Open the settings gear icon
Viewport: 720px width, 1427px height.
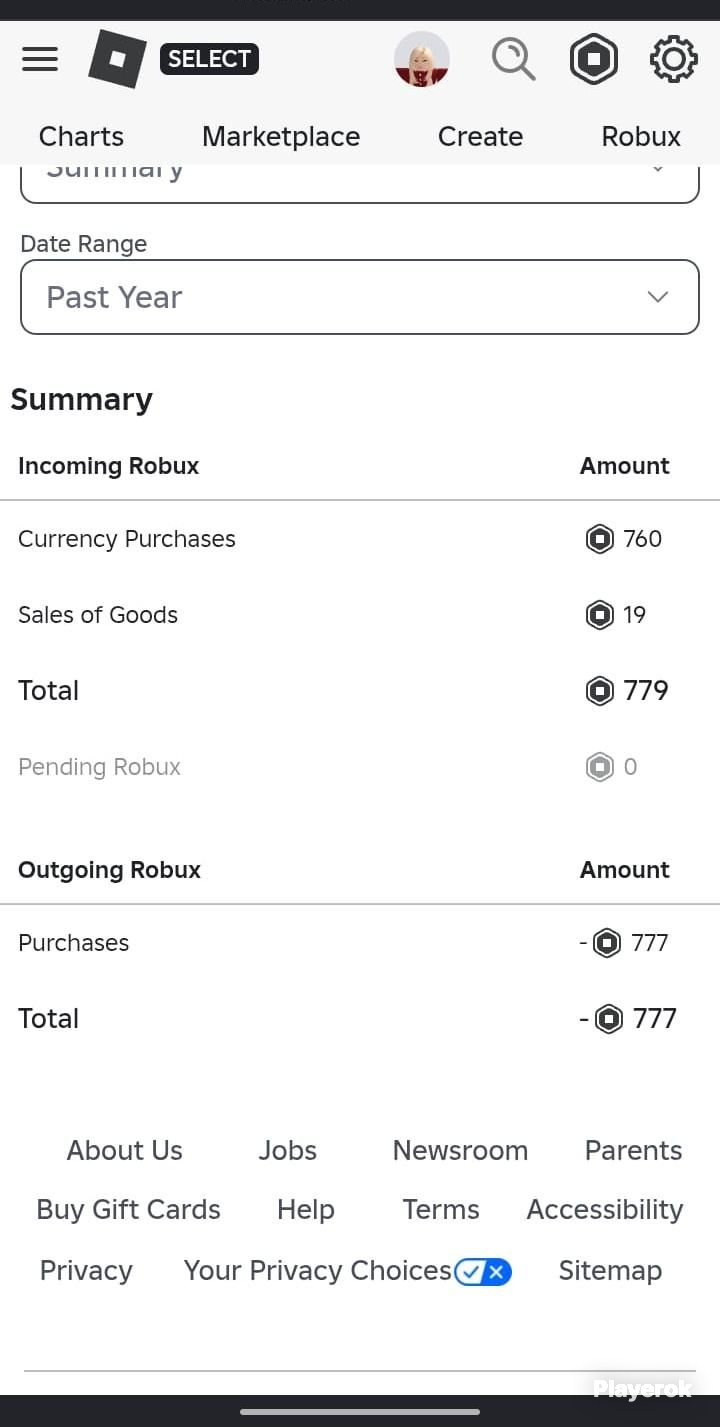674,59
